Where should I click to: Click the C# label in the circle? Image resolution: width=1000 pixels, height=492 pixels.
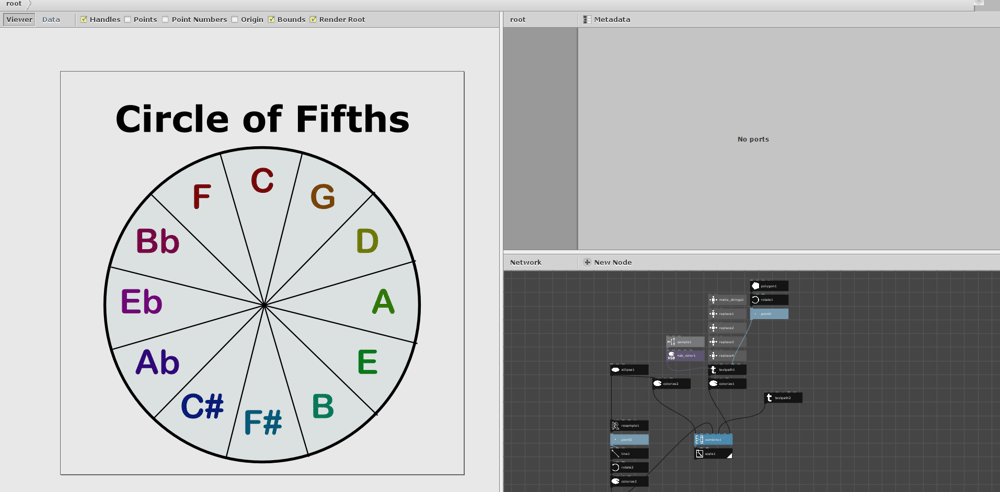[202, 406]
